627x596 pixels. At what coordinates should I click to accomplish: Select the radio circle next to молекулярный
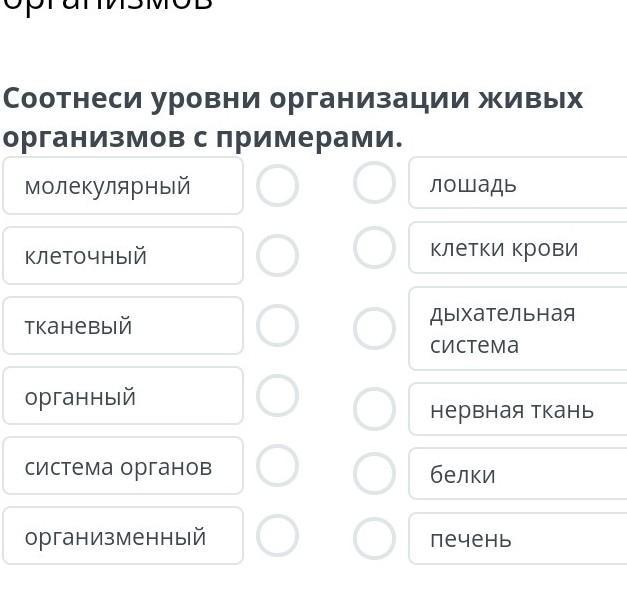(x=277, y=186)
